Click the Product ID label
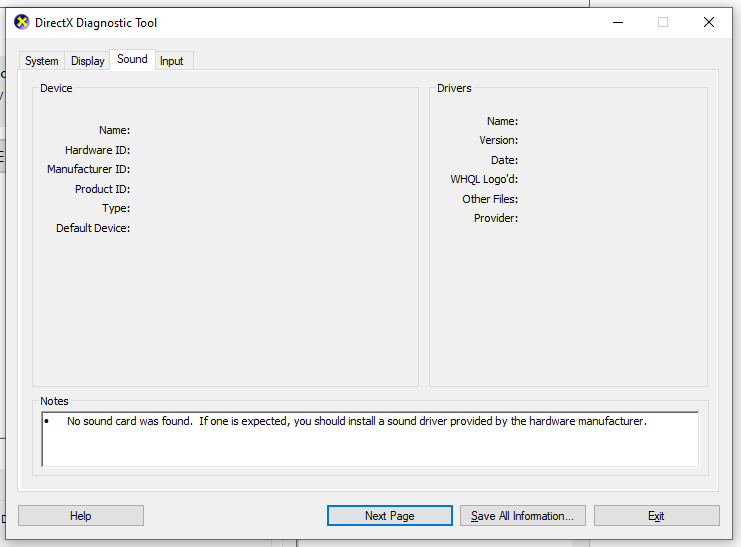The width and height of the screenshot is (741, 547). point(102,189)
